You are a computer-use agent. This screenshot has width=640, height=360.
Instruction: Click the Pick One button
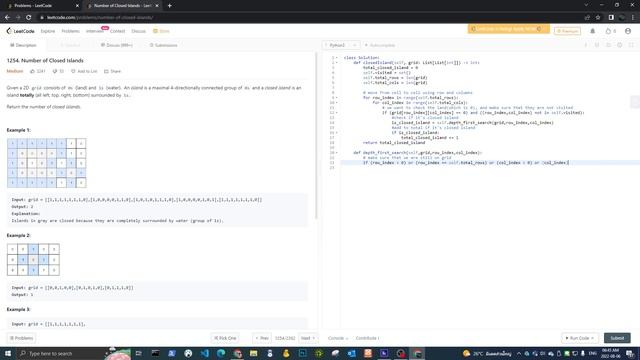pos(225,338)
